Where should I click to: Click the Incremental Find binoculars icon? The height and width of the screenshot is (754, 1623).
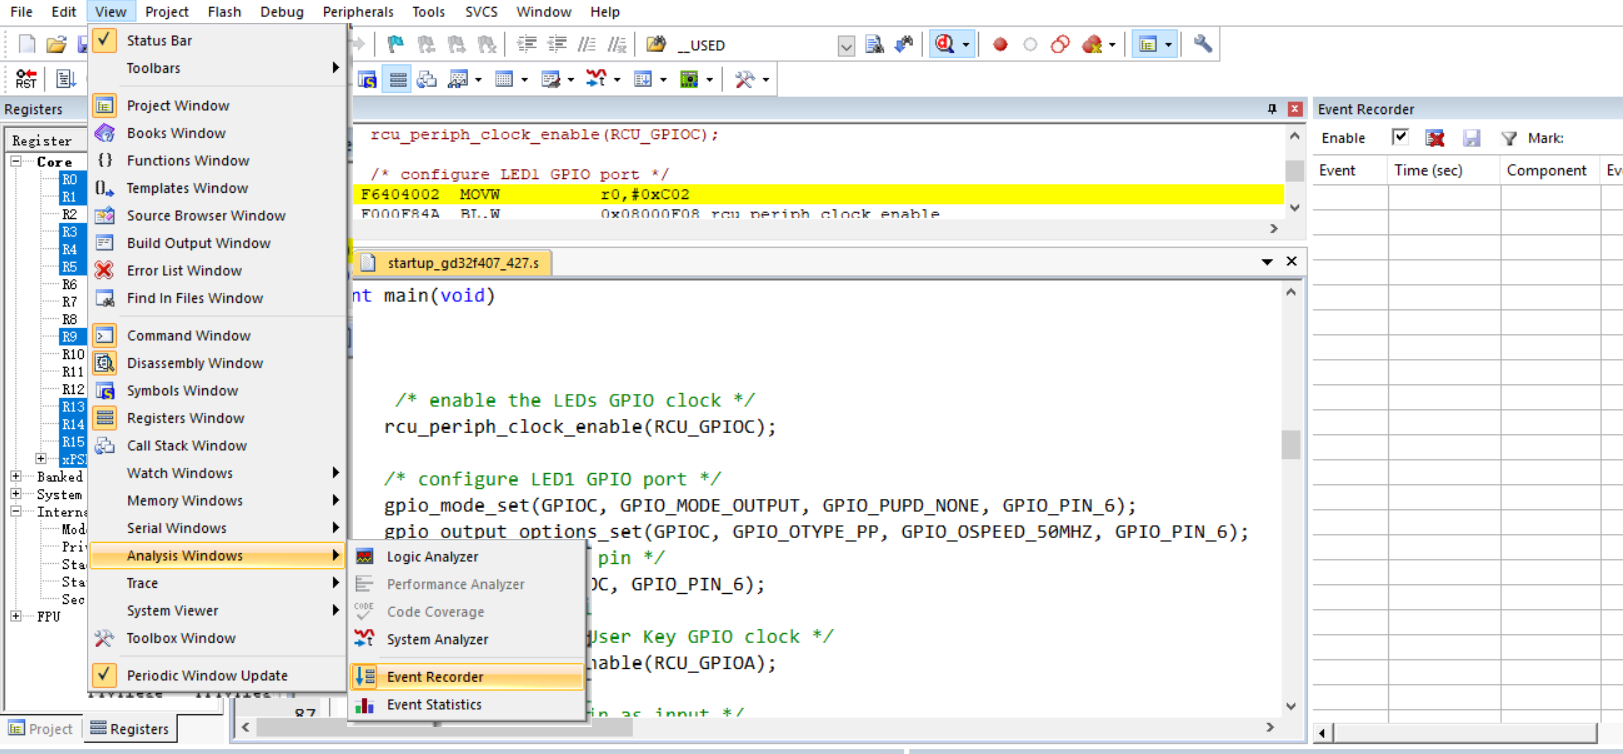click(x=904, y=44)
